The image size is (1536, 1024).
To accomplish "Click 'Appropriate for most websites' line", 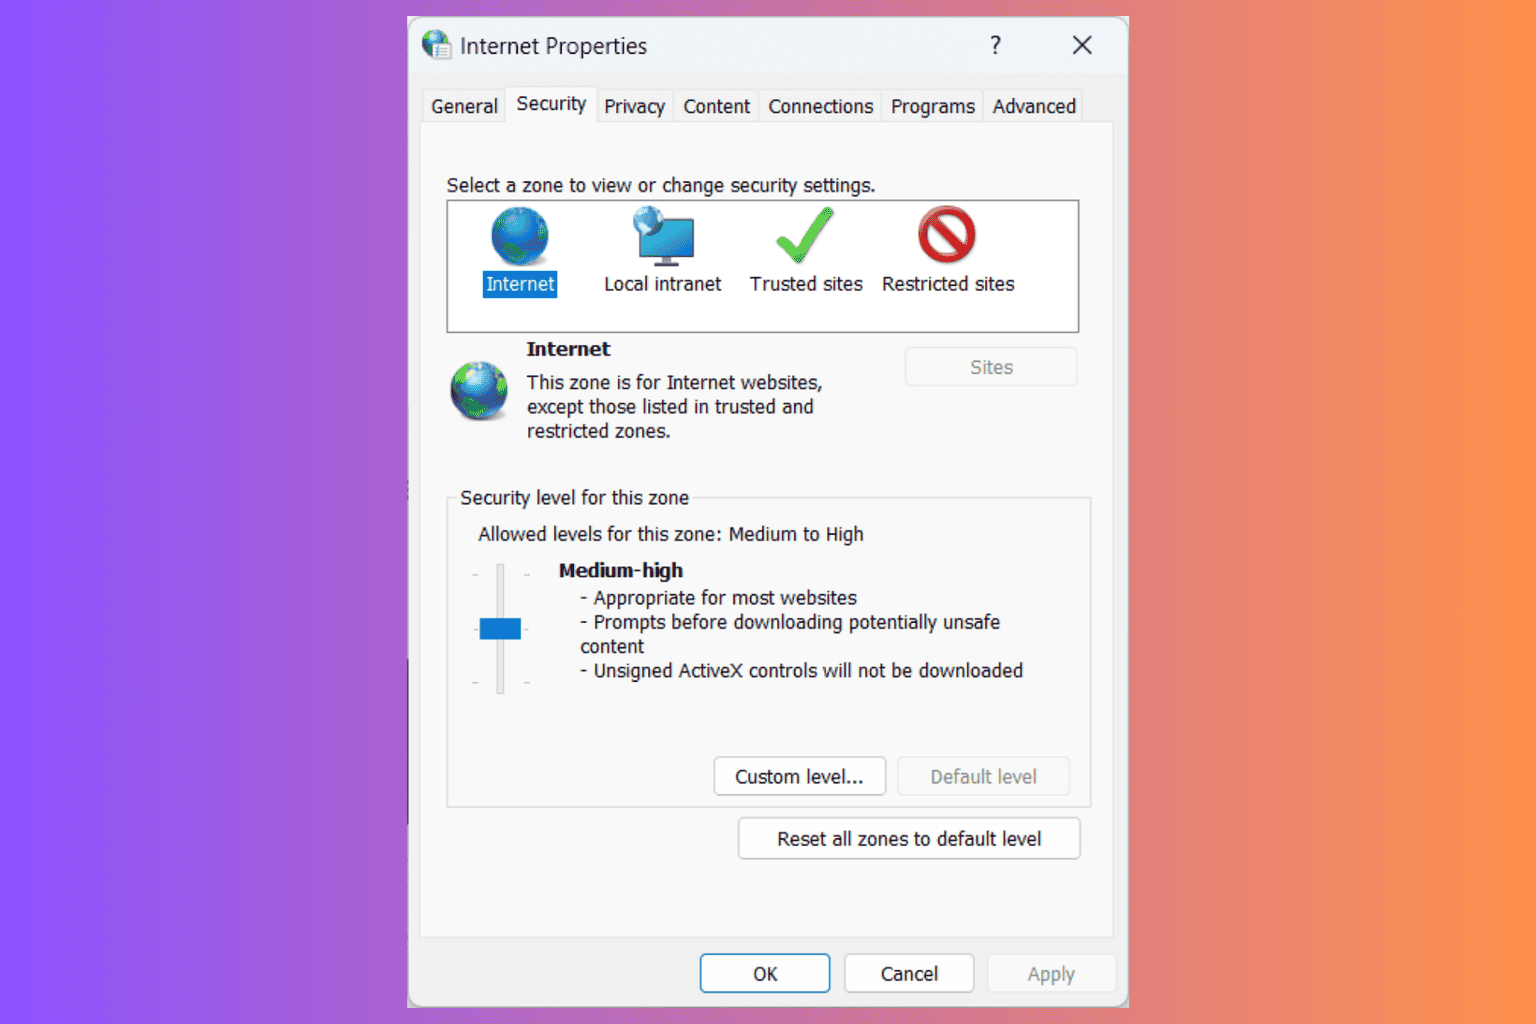I will tap(719, 598).
